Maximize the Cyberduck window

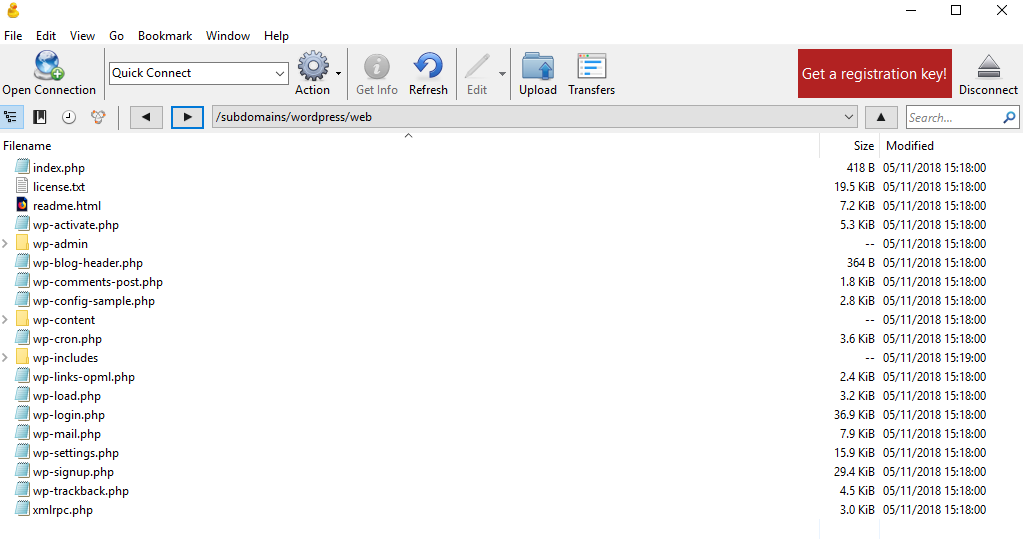[x=956, y=10]
